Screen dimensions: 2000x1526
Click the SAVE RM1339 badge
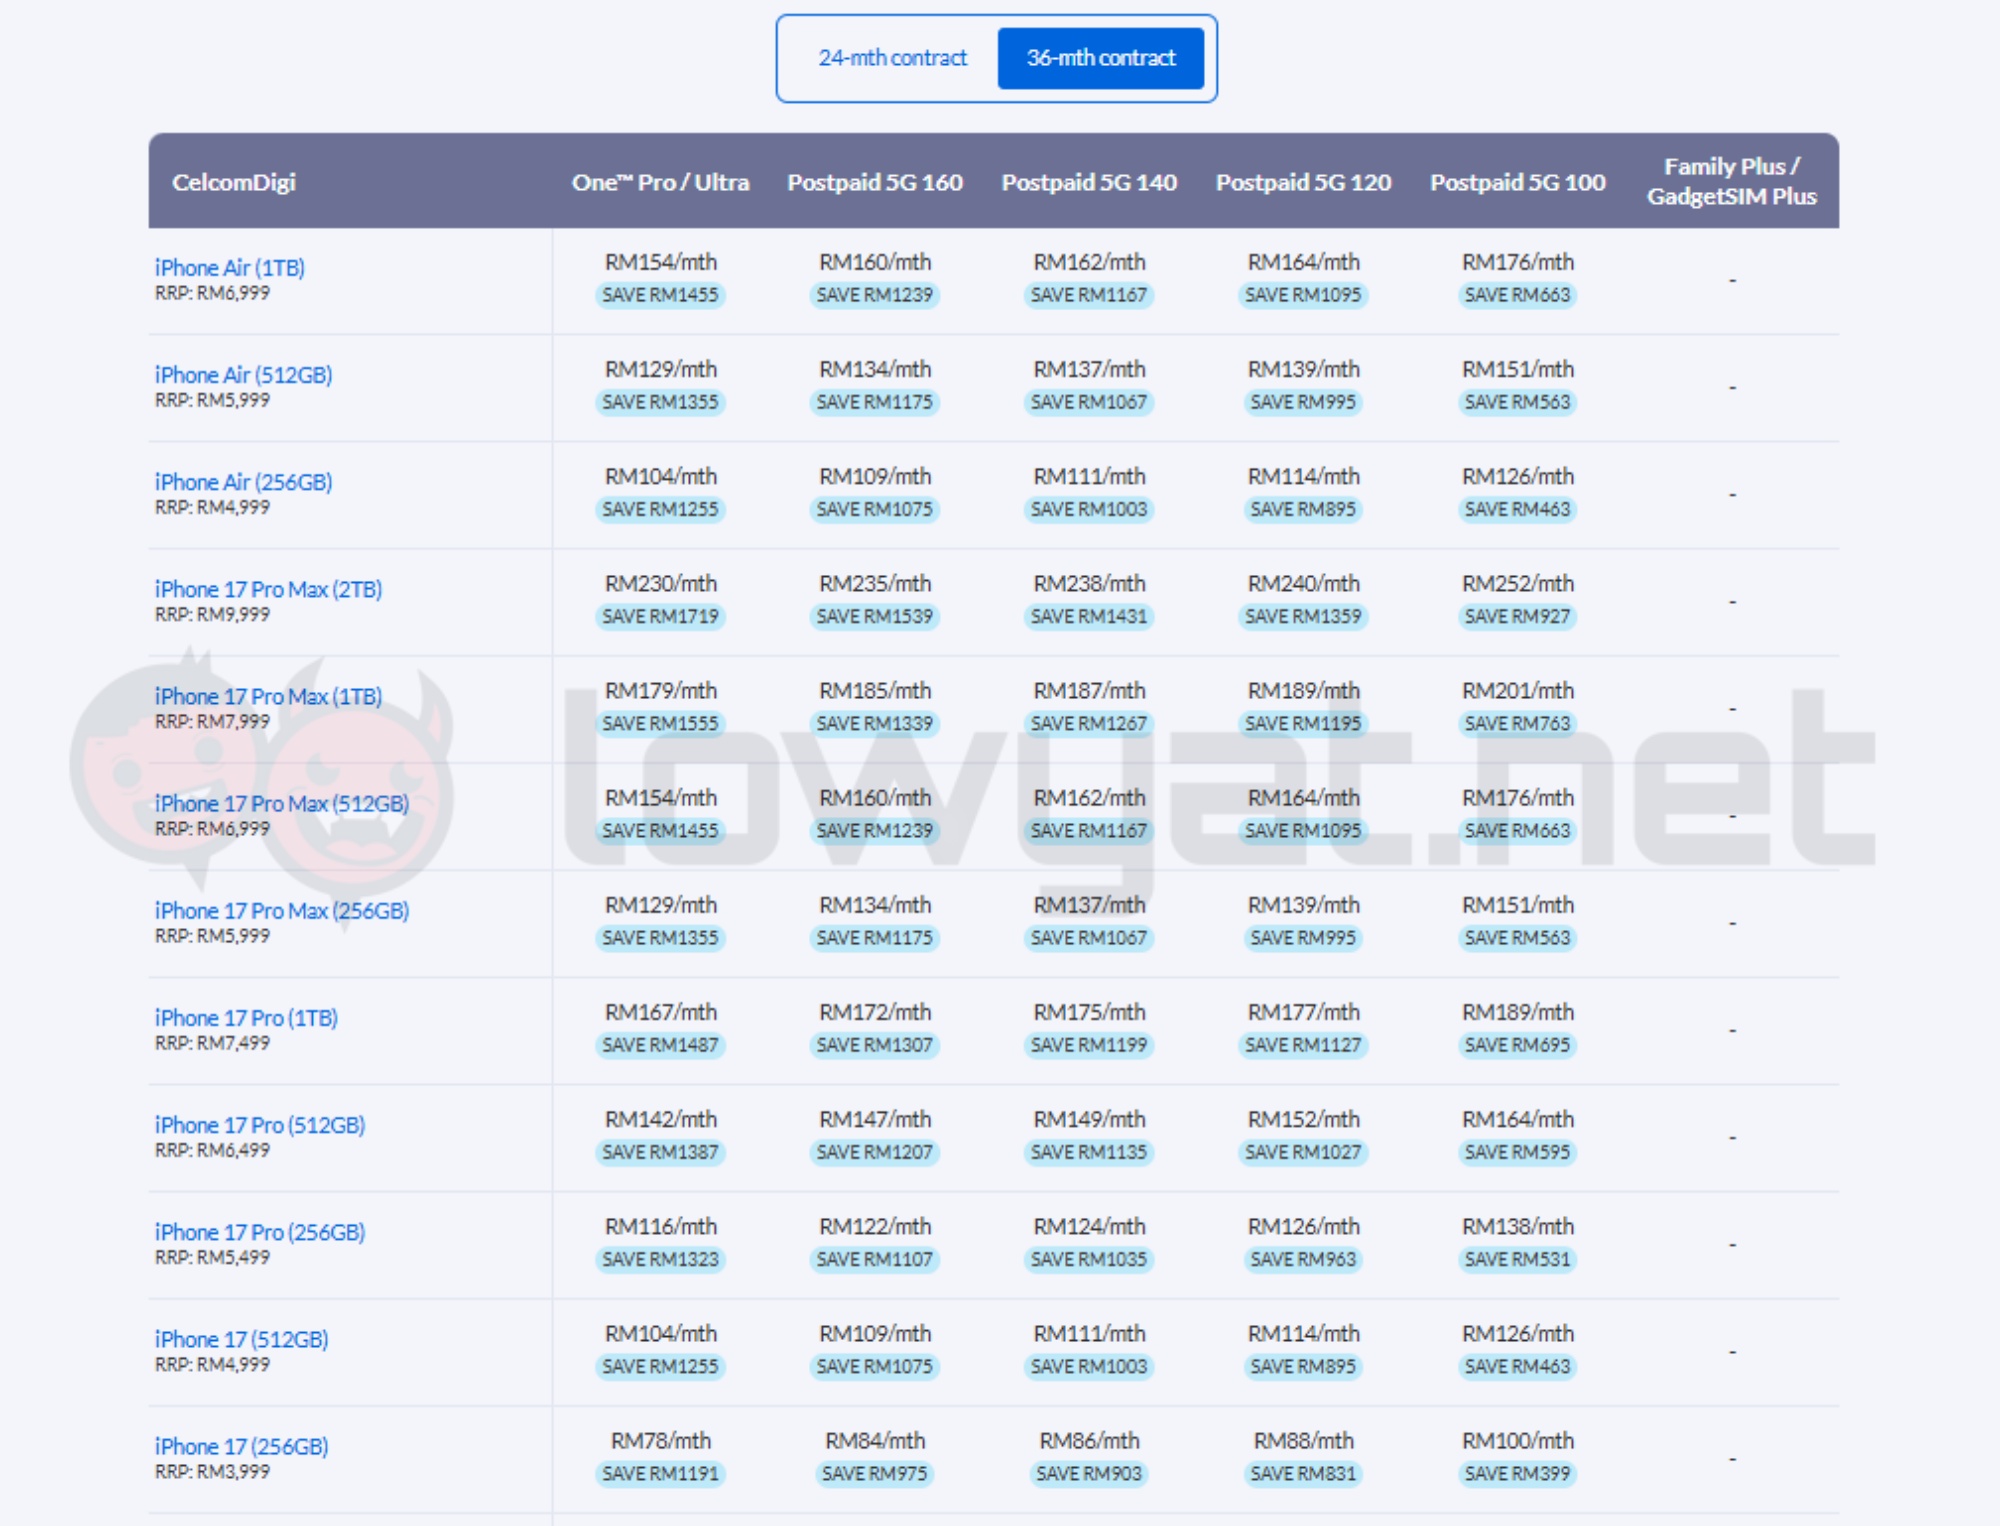coord(874,723)
